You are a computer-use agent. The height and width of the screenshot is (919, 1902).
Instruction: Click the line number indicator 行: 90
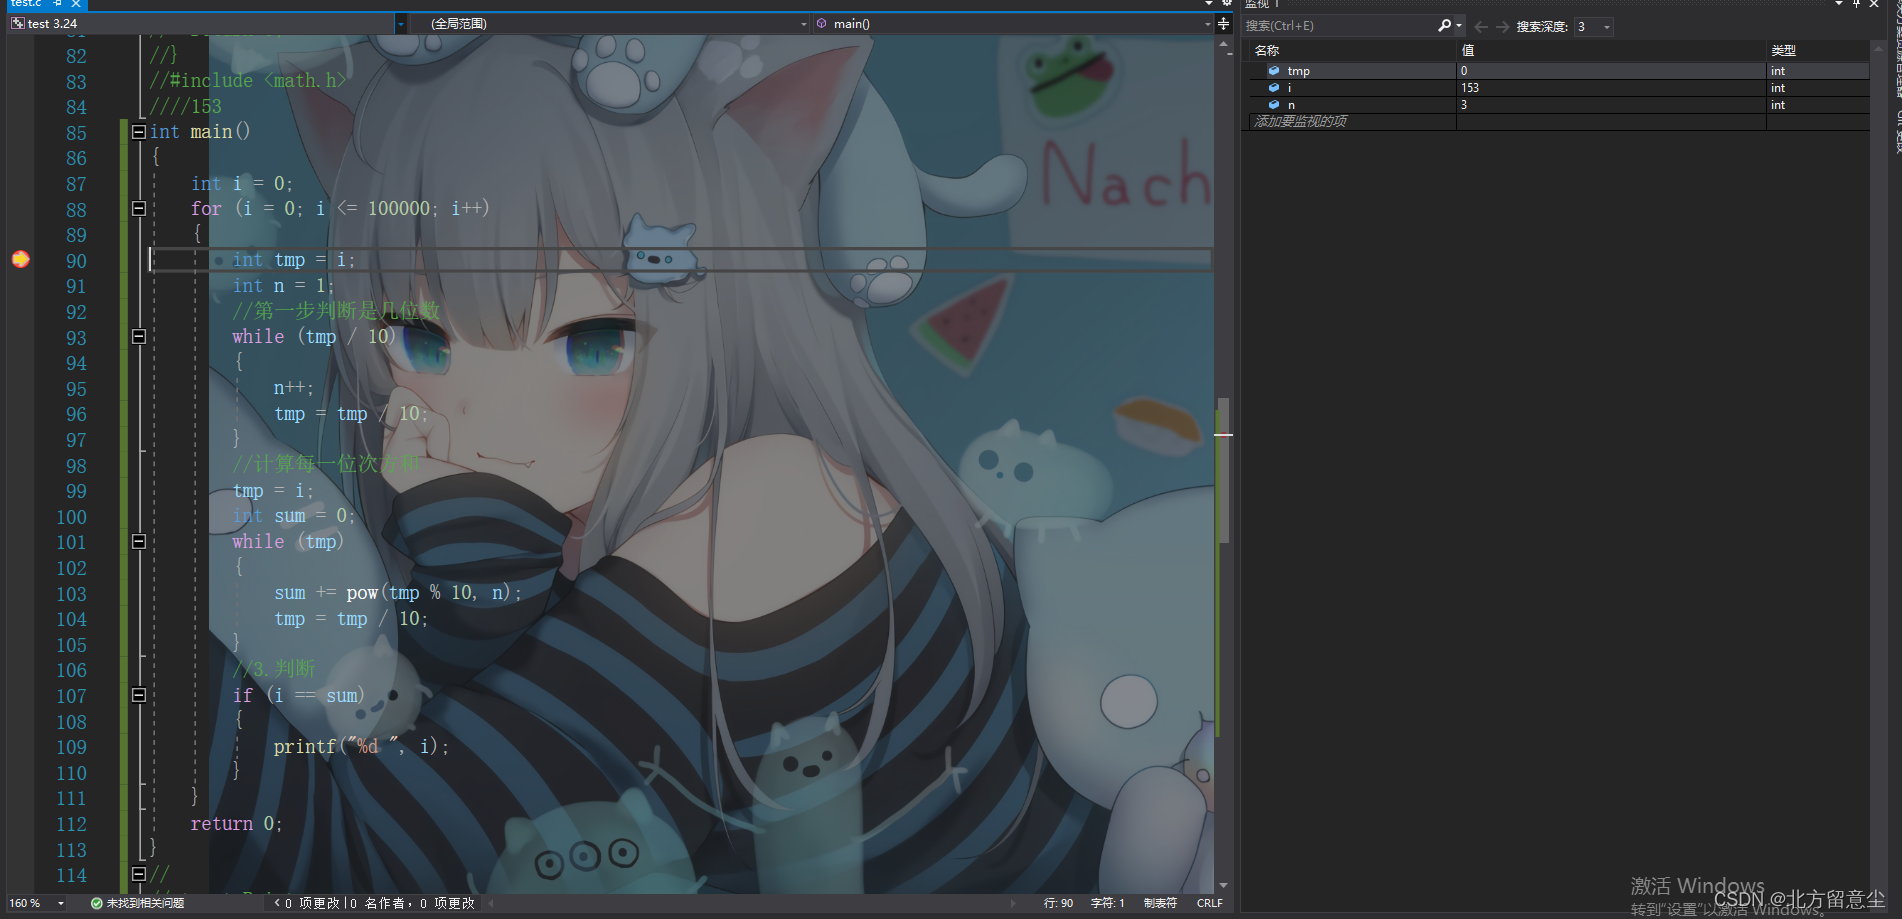[1058, 903]
